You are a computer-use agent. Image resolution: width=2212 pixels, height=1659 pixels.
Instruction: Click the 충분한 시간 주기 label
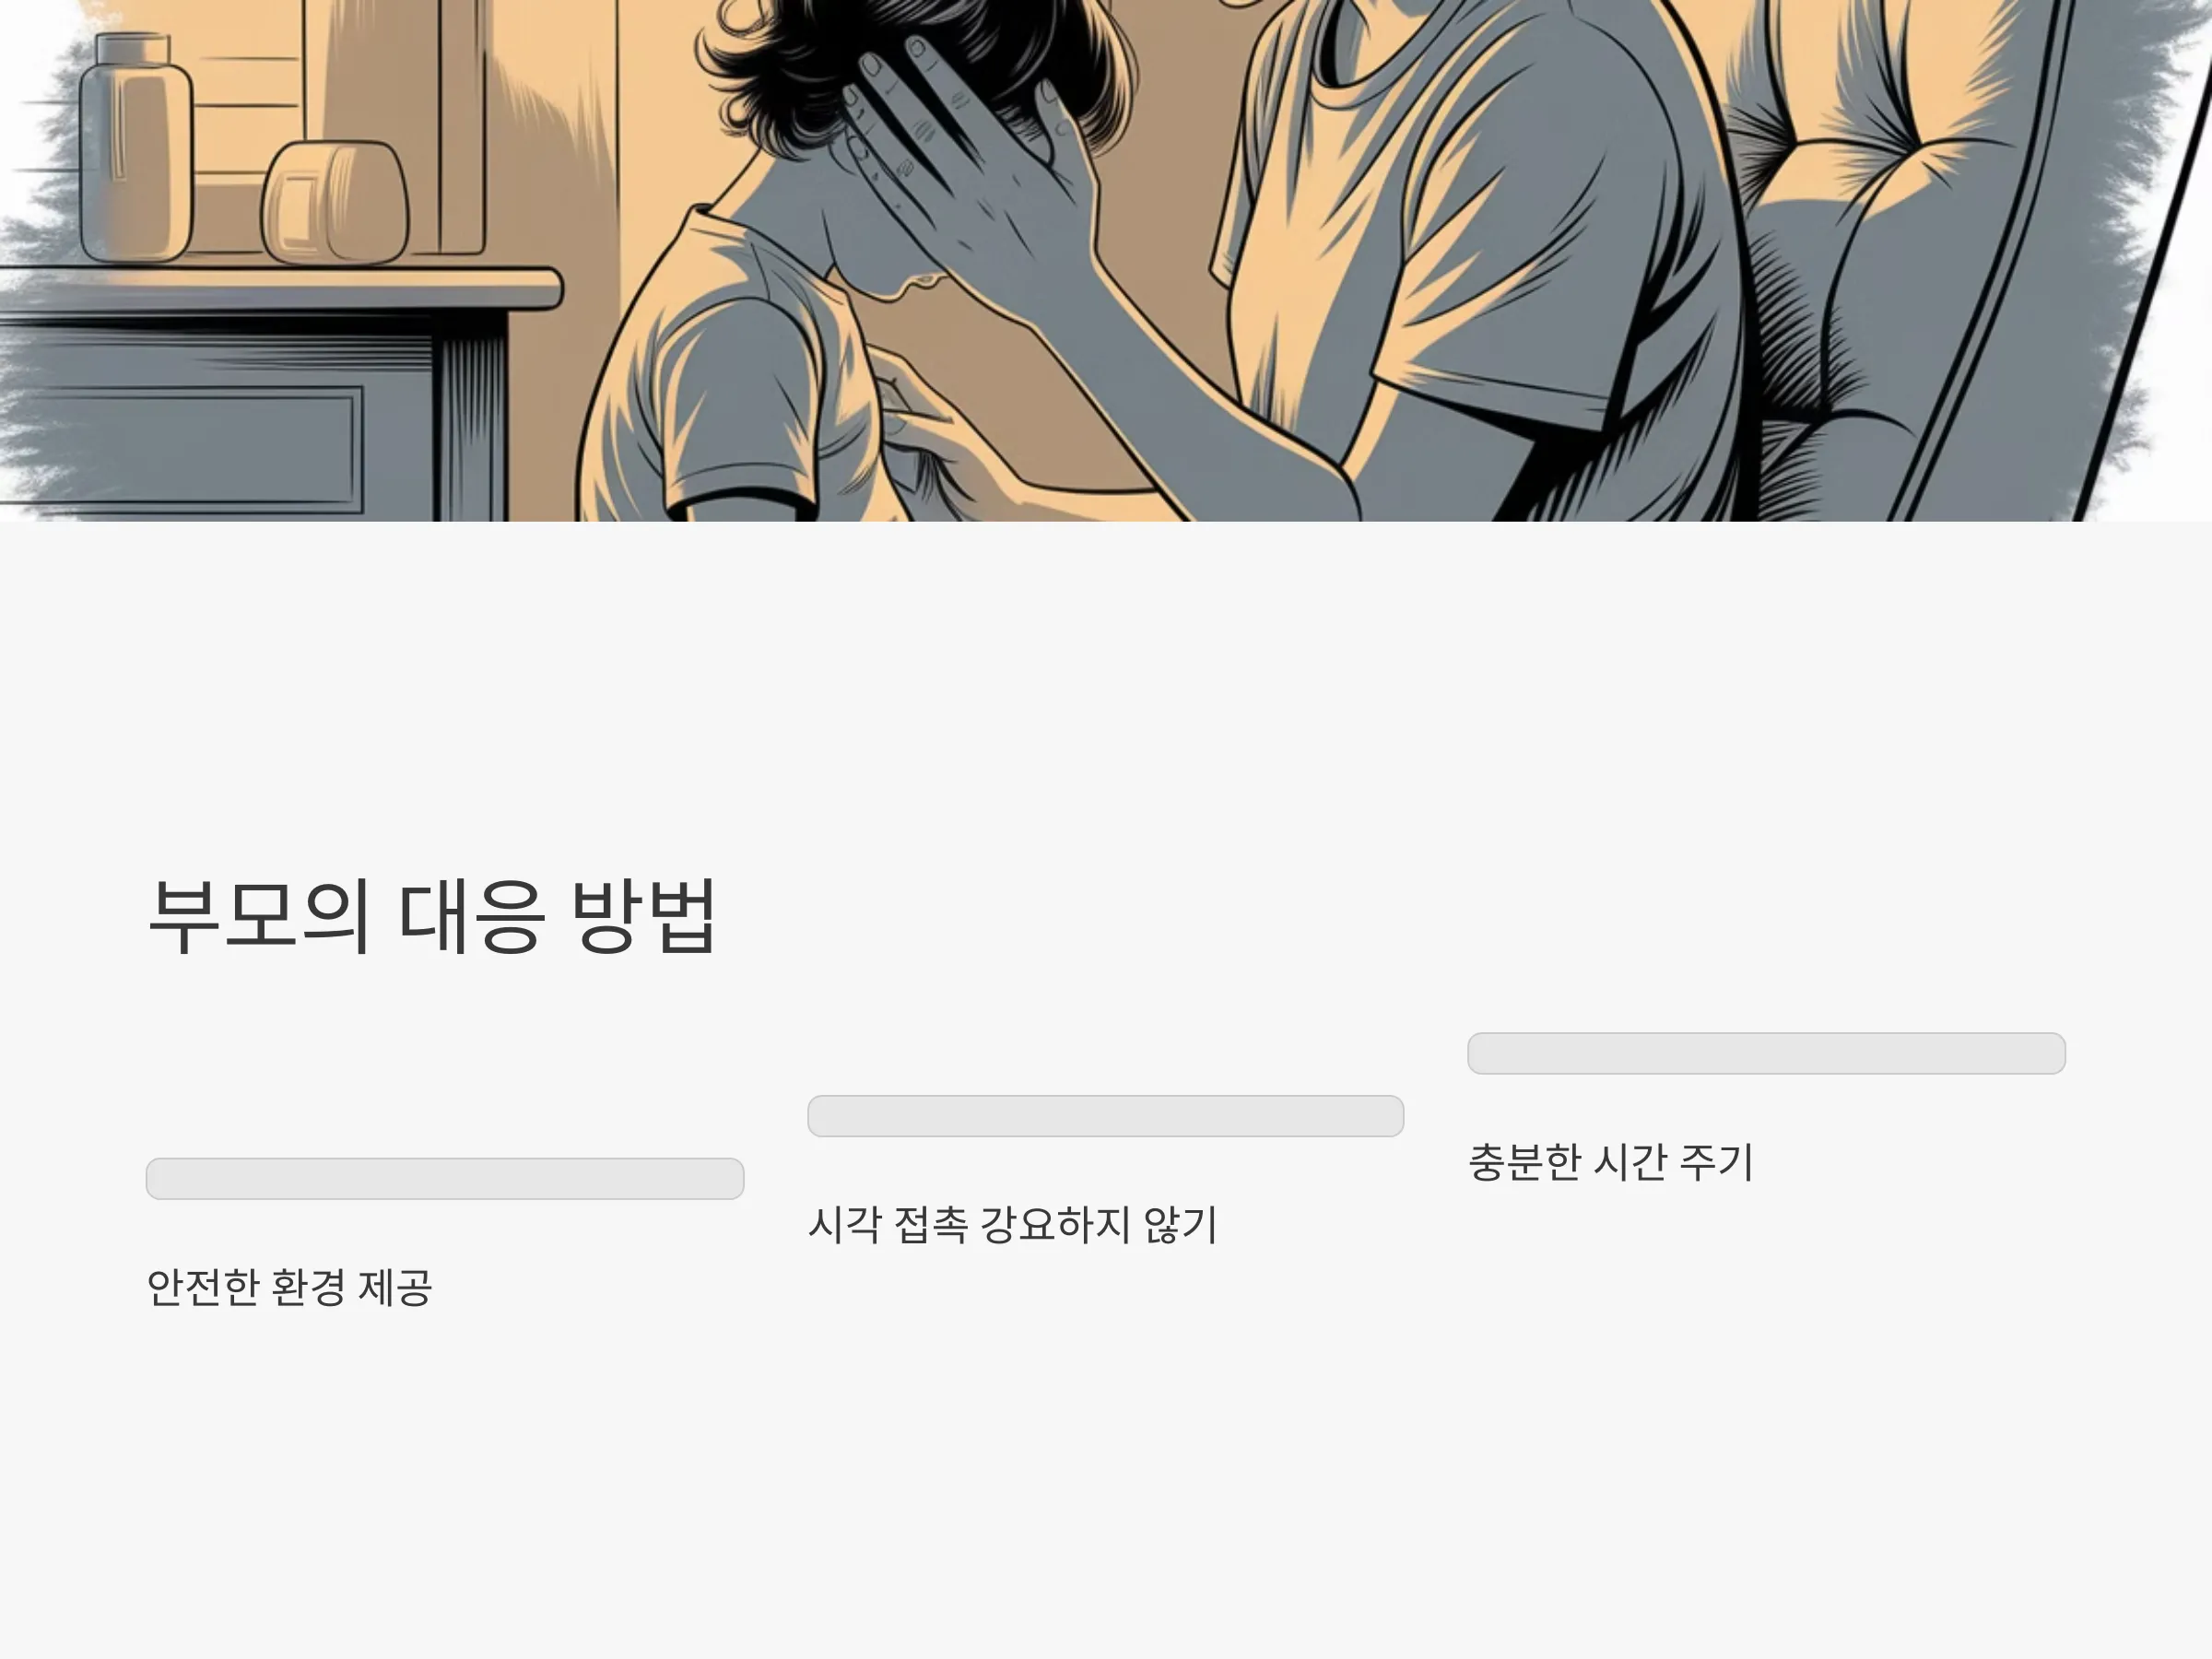[x=1611, y=1162]
